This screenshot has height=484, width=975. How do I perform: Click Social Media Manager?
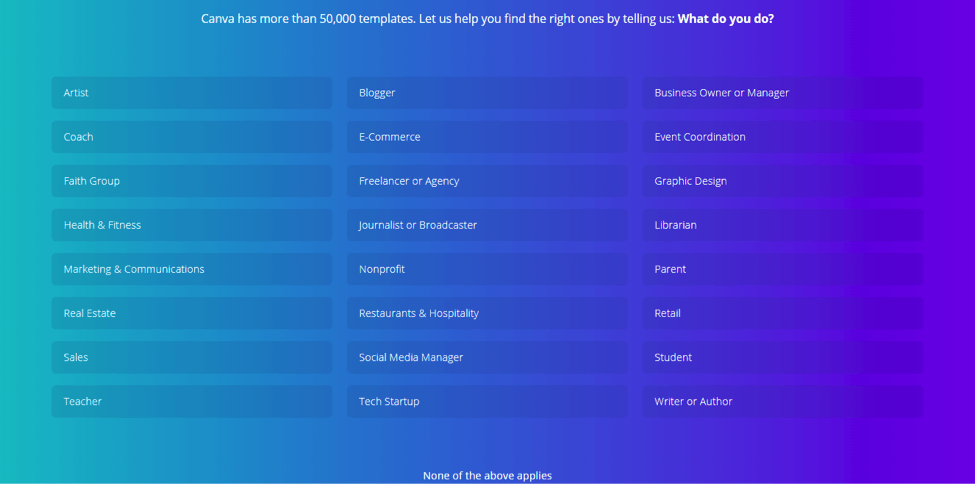pyautogui.click(x=487, y=358)
